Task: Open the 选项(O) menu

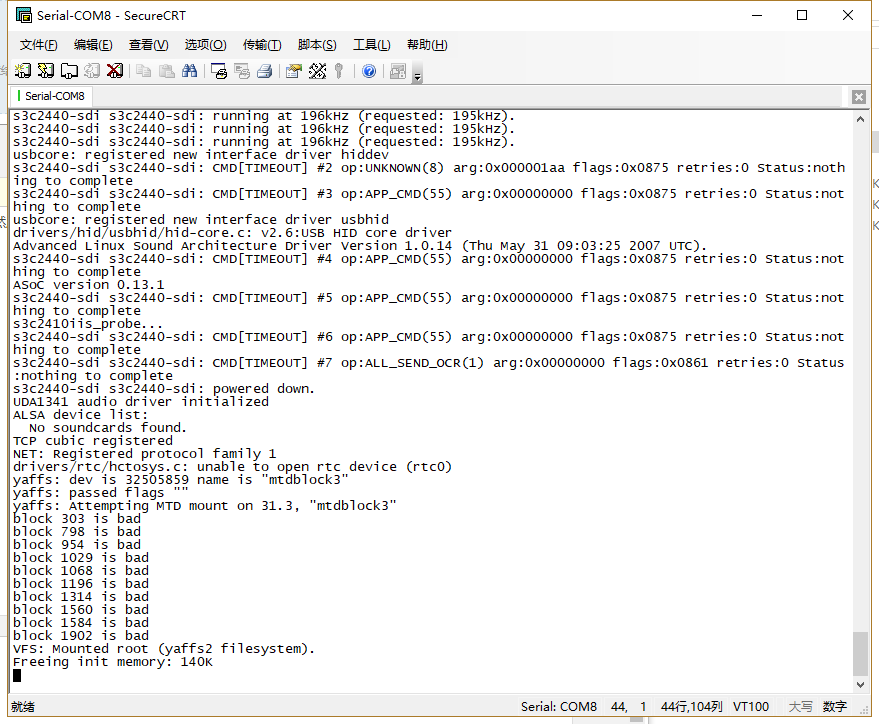Action: click(206, 45)
